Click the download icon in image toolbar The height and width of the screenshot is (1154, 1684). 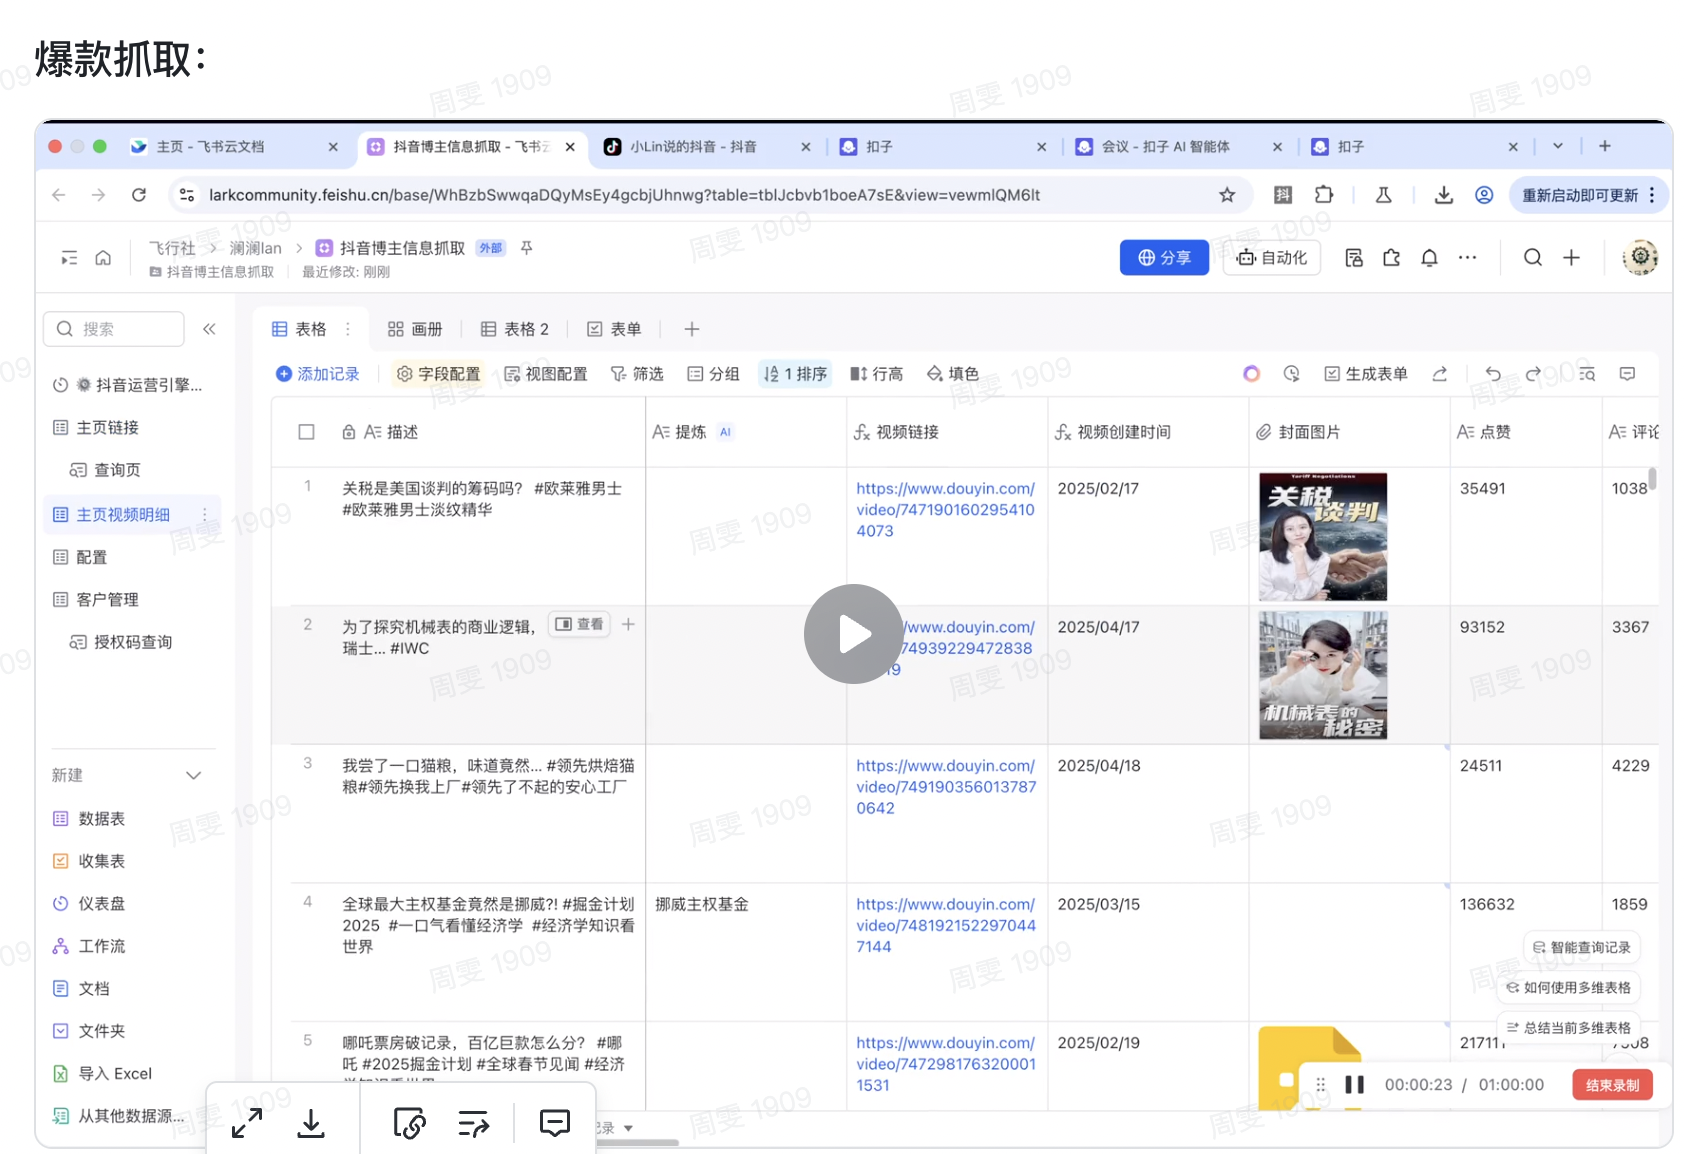(x=311, y=1123)
